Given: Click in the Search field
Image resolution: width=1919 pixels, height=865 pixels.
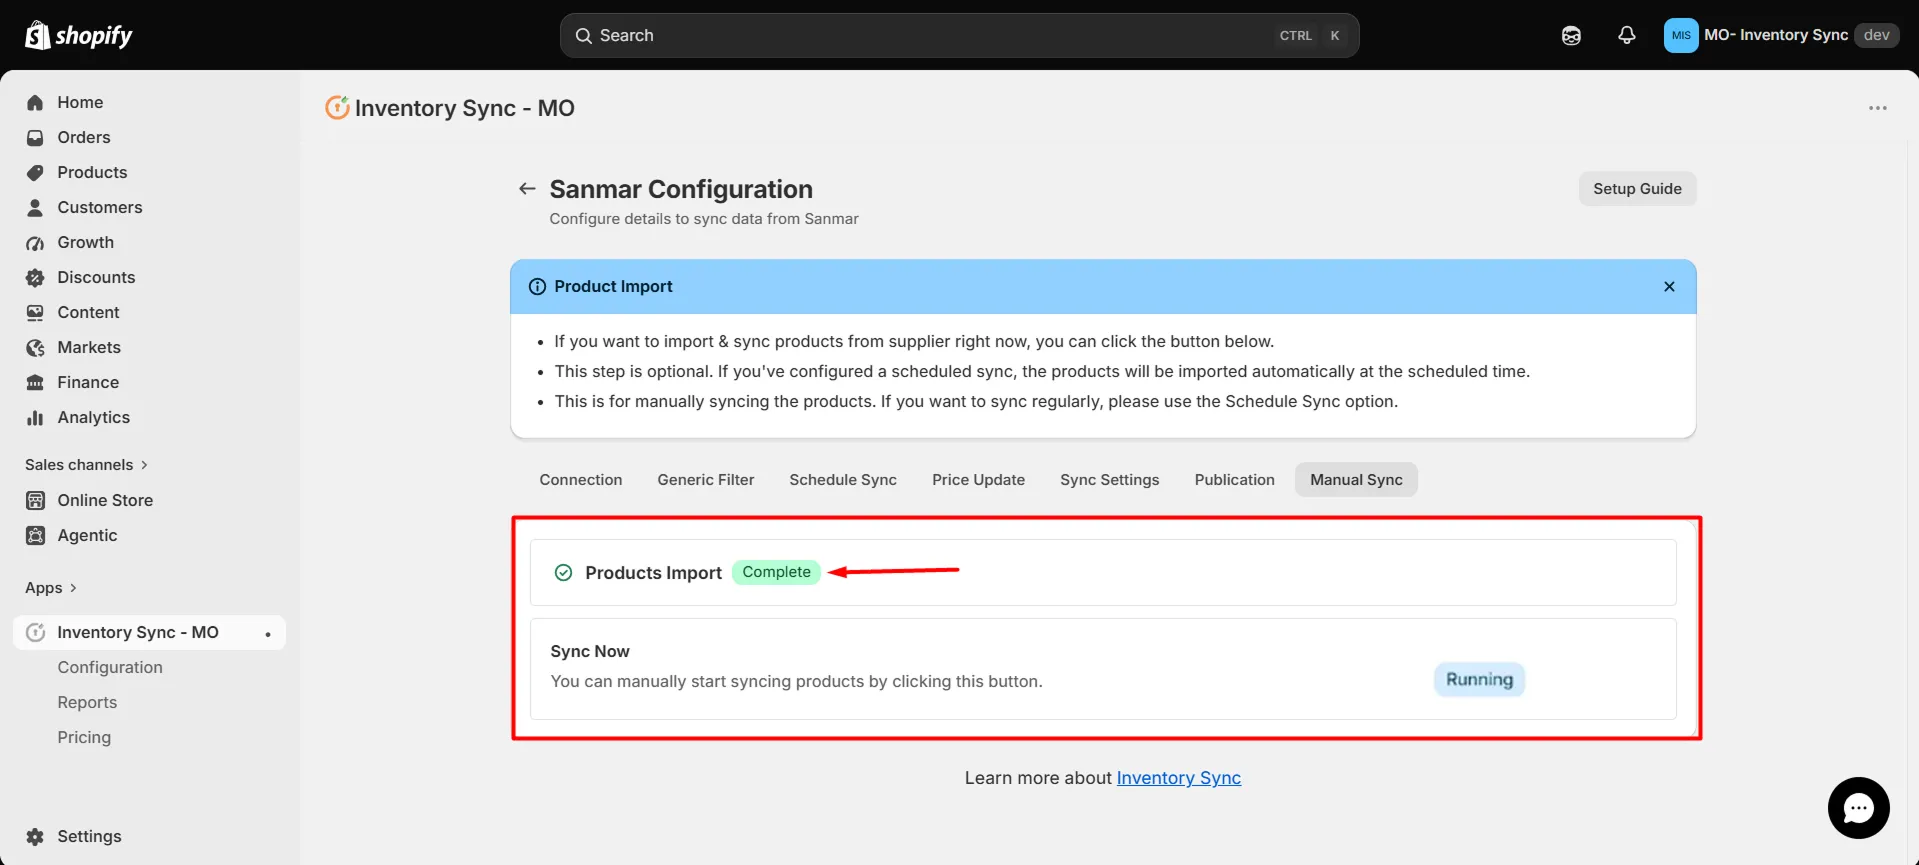Looking at the screenshot, I should point(959,35).
